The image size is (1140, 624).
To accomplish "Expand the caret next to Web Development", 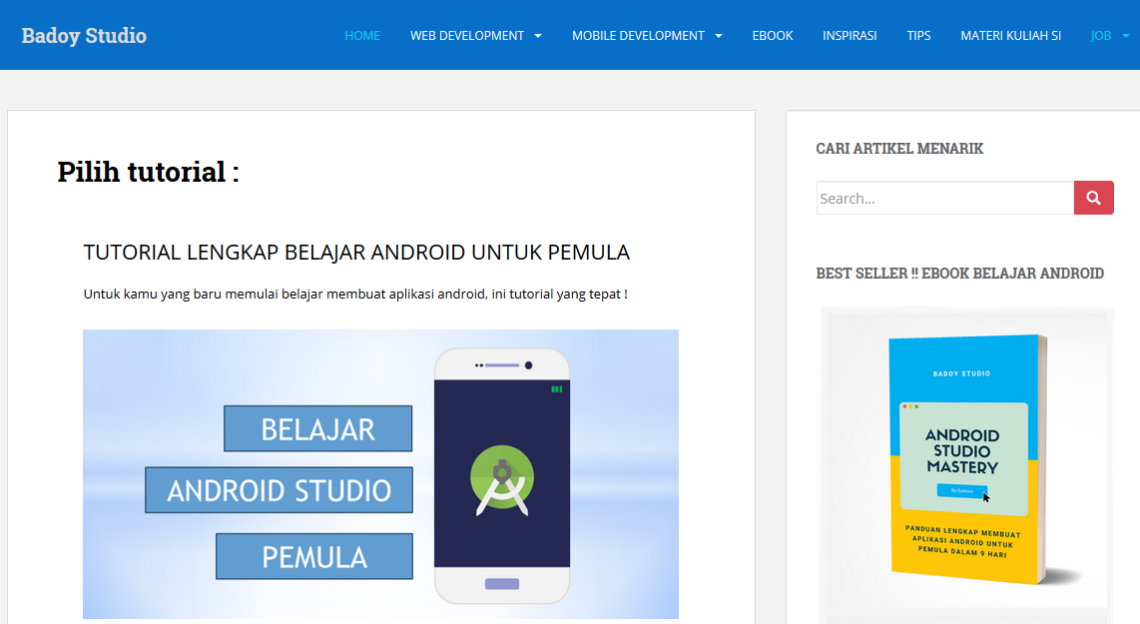I will tap(538, 36).
